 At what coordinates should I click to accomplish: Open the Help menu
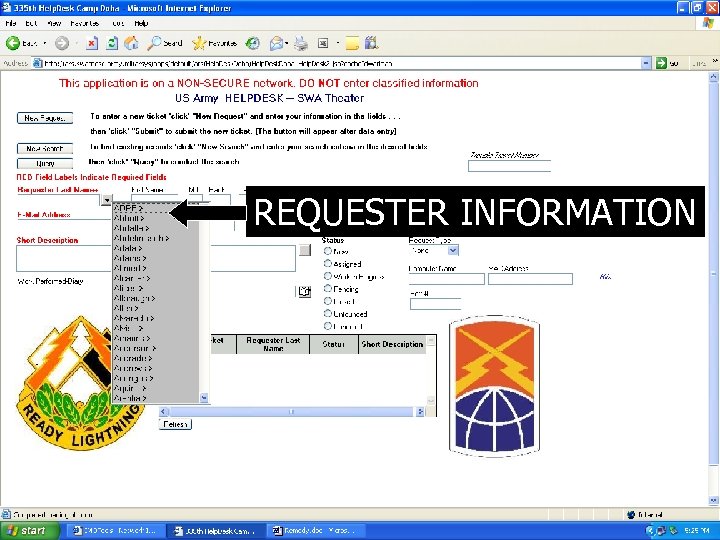[x=141, y=23]
